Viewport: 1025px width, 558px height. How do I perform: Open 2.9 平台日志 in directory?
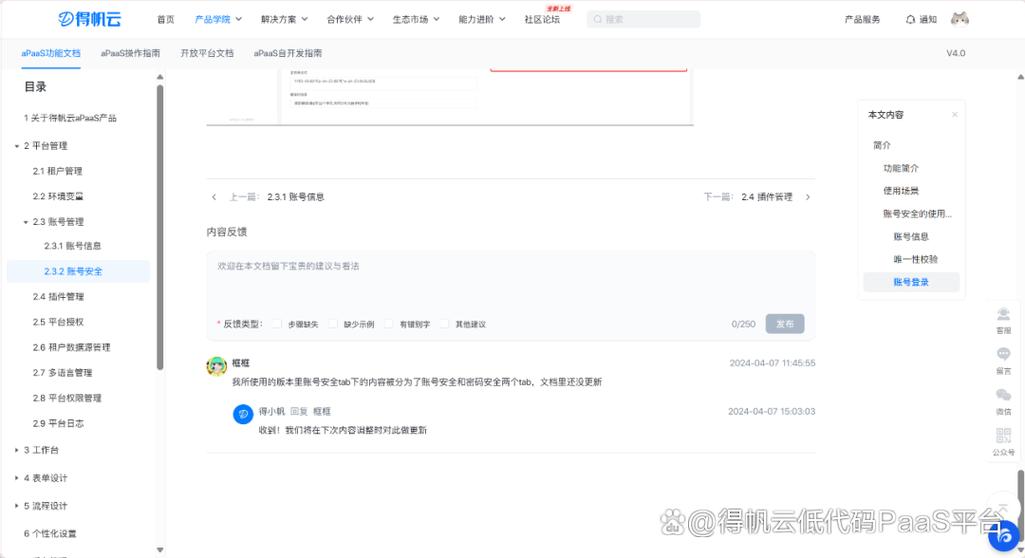[58, 423]
